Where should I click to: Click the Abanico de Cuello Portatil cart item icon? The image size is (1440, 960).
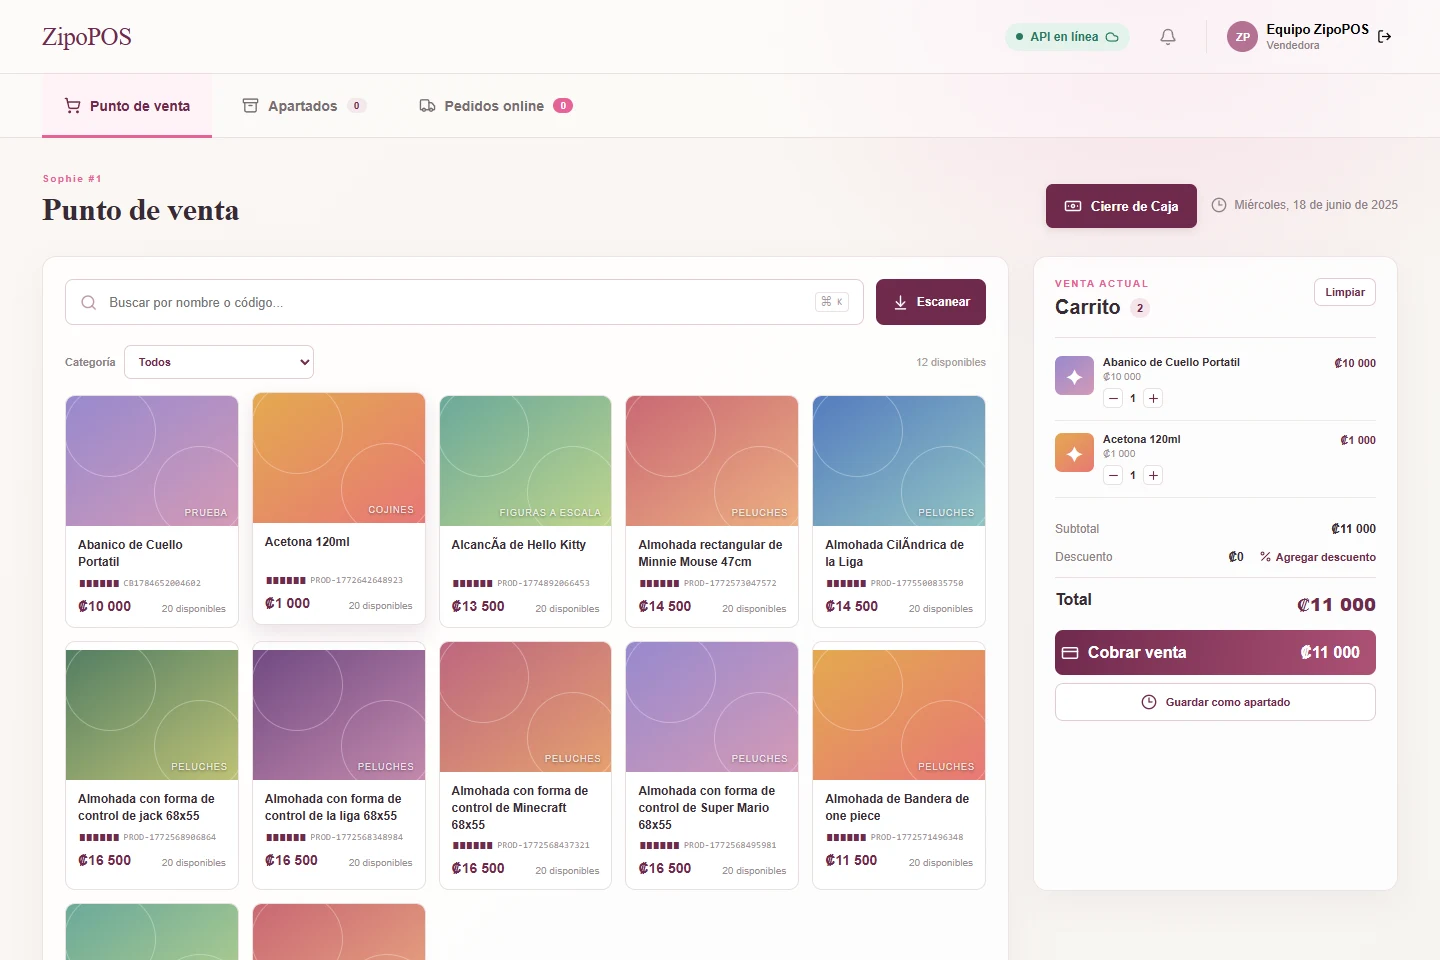coord(1074,376)
